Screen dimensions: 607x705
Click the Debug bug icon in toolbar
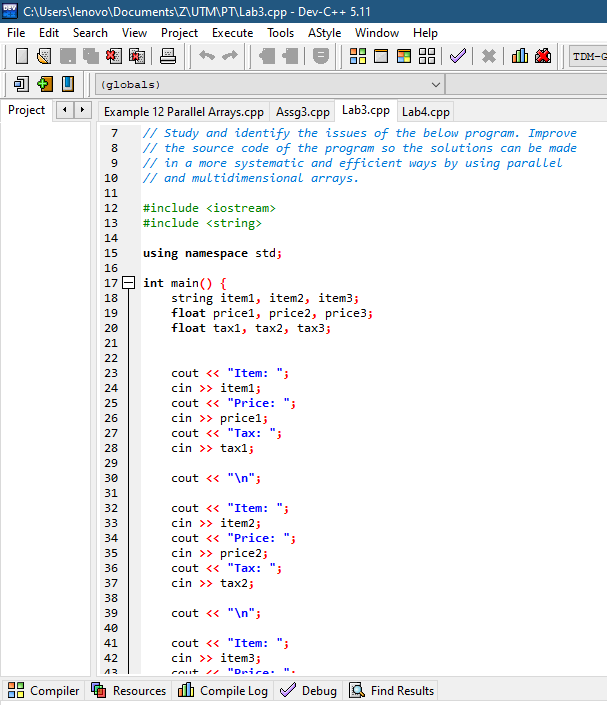(x=543, y=57)
